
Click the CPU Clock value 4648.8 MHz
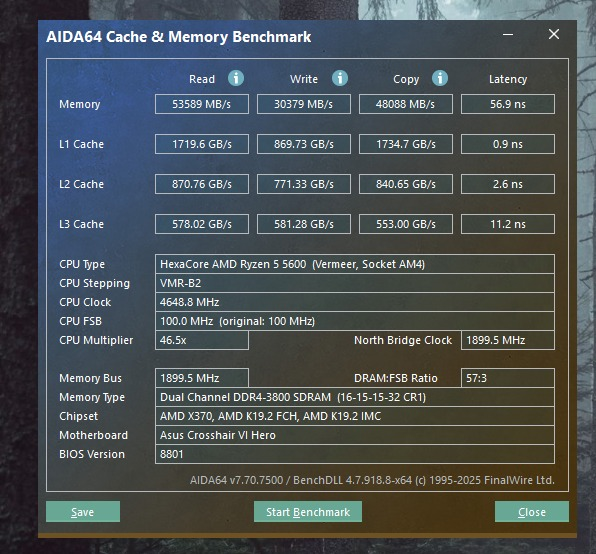click(355, 302)
